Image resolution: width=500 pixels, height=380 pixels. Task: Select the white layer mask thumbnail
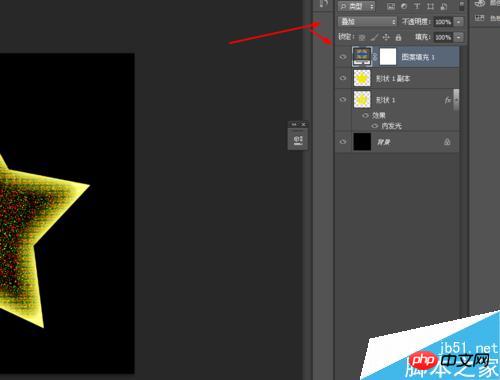point(388,57)
